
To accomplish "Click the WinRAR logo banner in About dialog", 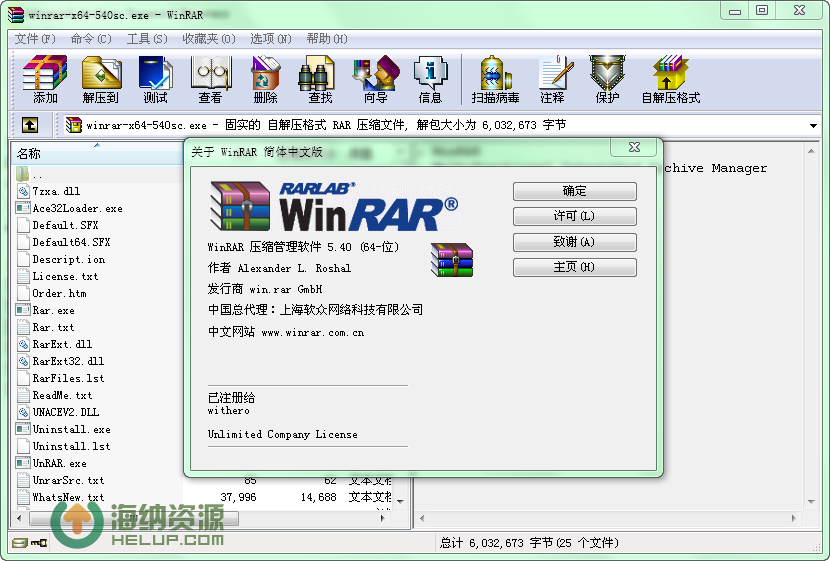I will click(x=335, y=206).
